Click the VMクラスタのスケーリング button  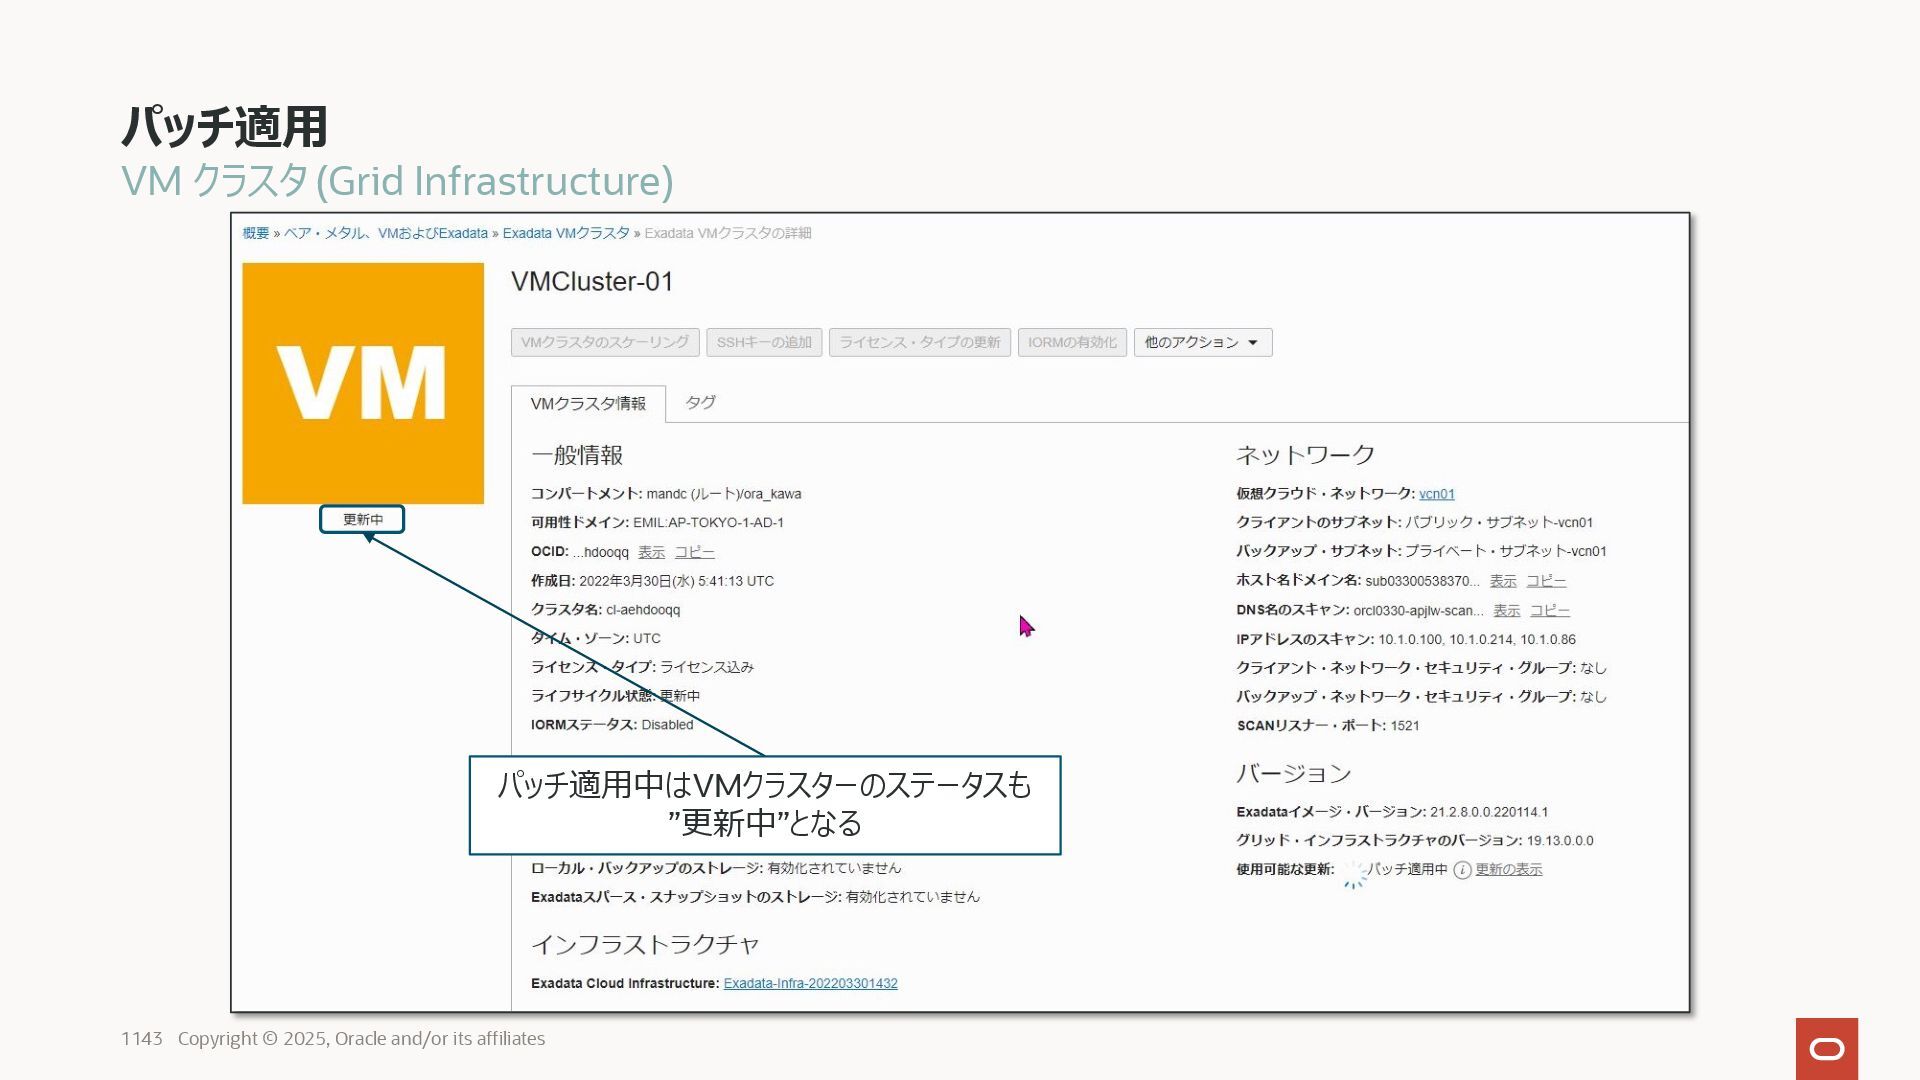(605, 342)
